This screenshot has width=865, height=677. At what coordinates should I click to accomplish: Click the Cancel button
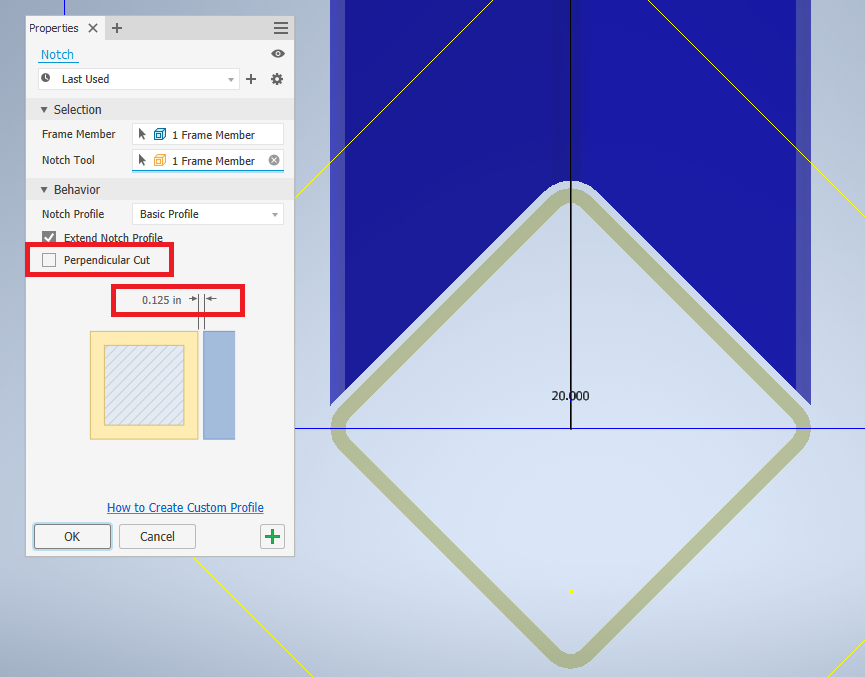(x=157, y=536)
